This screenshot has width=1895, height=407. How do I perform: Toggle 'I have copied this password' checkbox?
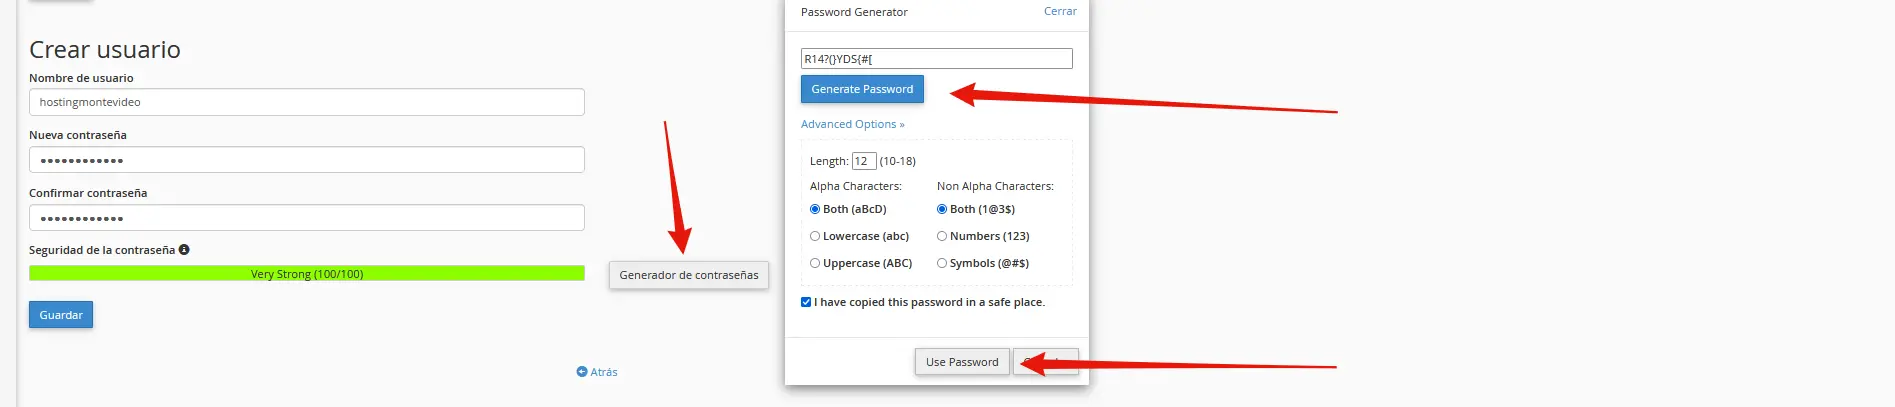click(806, 302)
